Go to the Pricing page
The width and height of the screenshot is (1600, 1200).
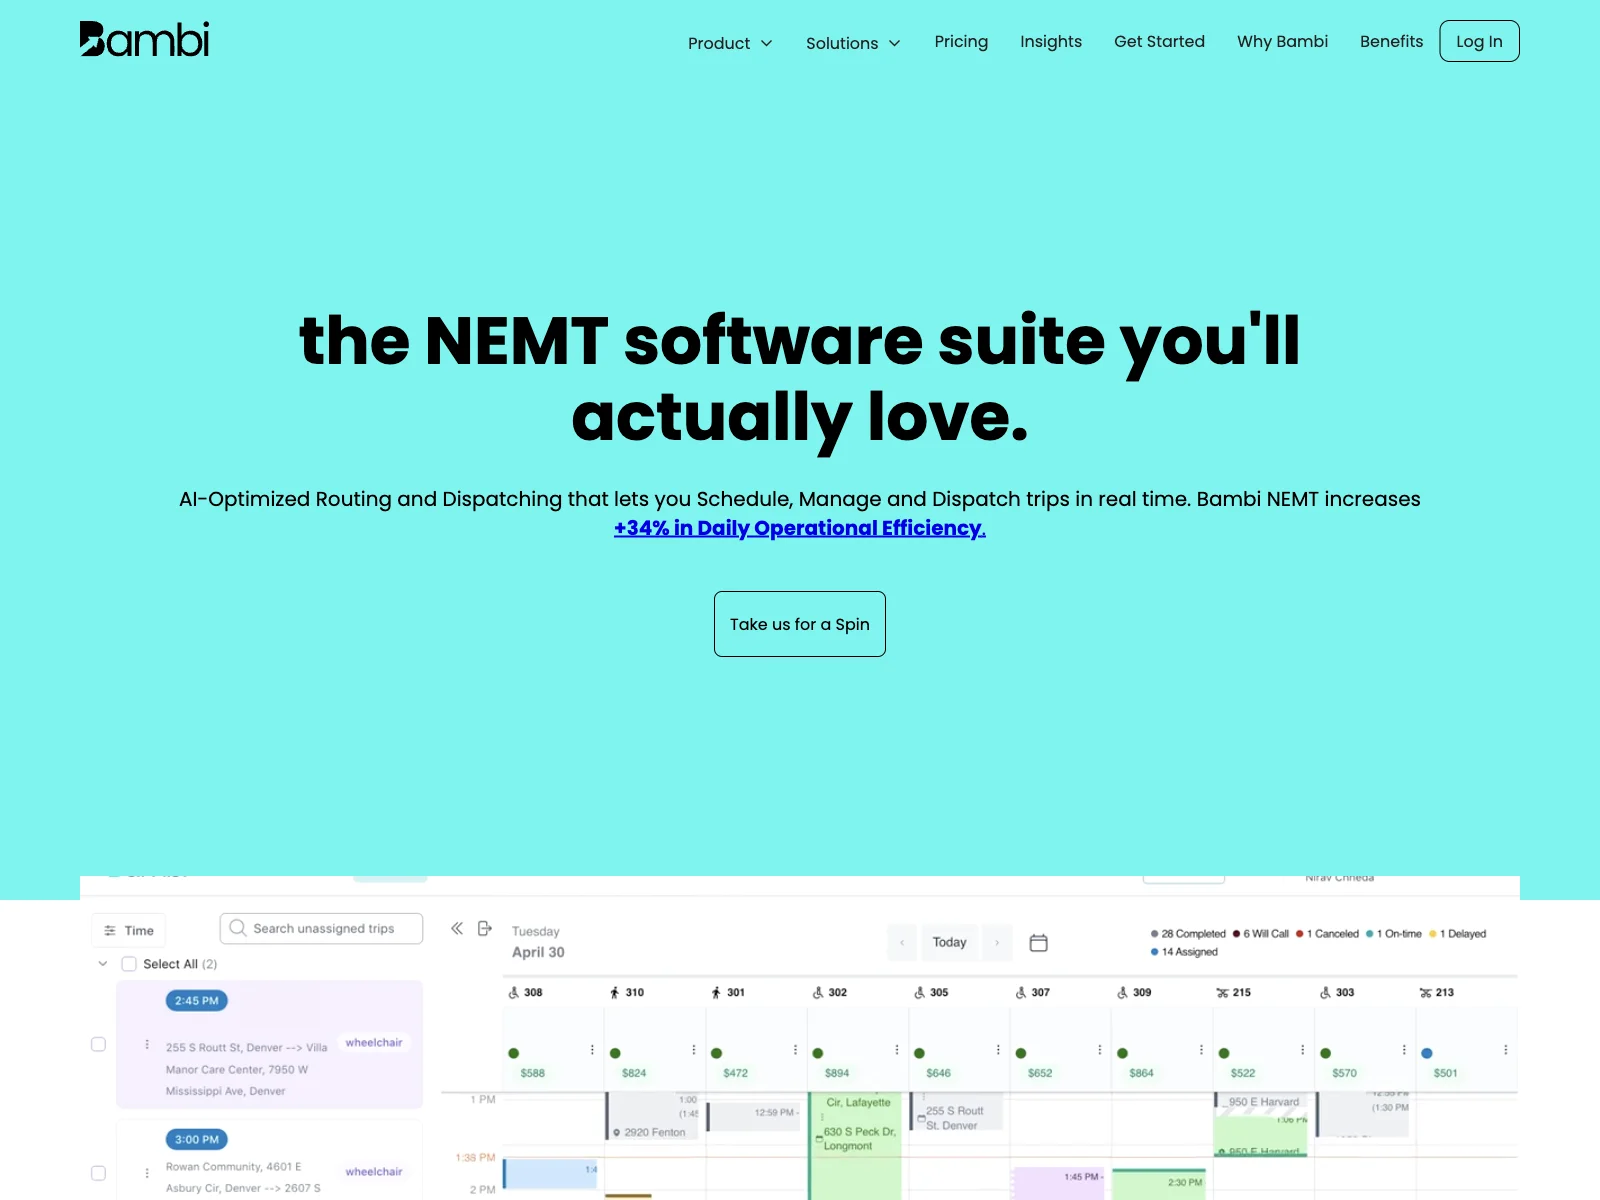[x=961, y=41]
